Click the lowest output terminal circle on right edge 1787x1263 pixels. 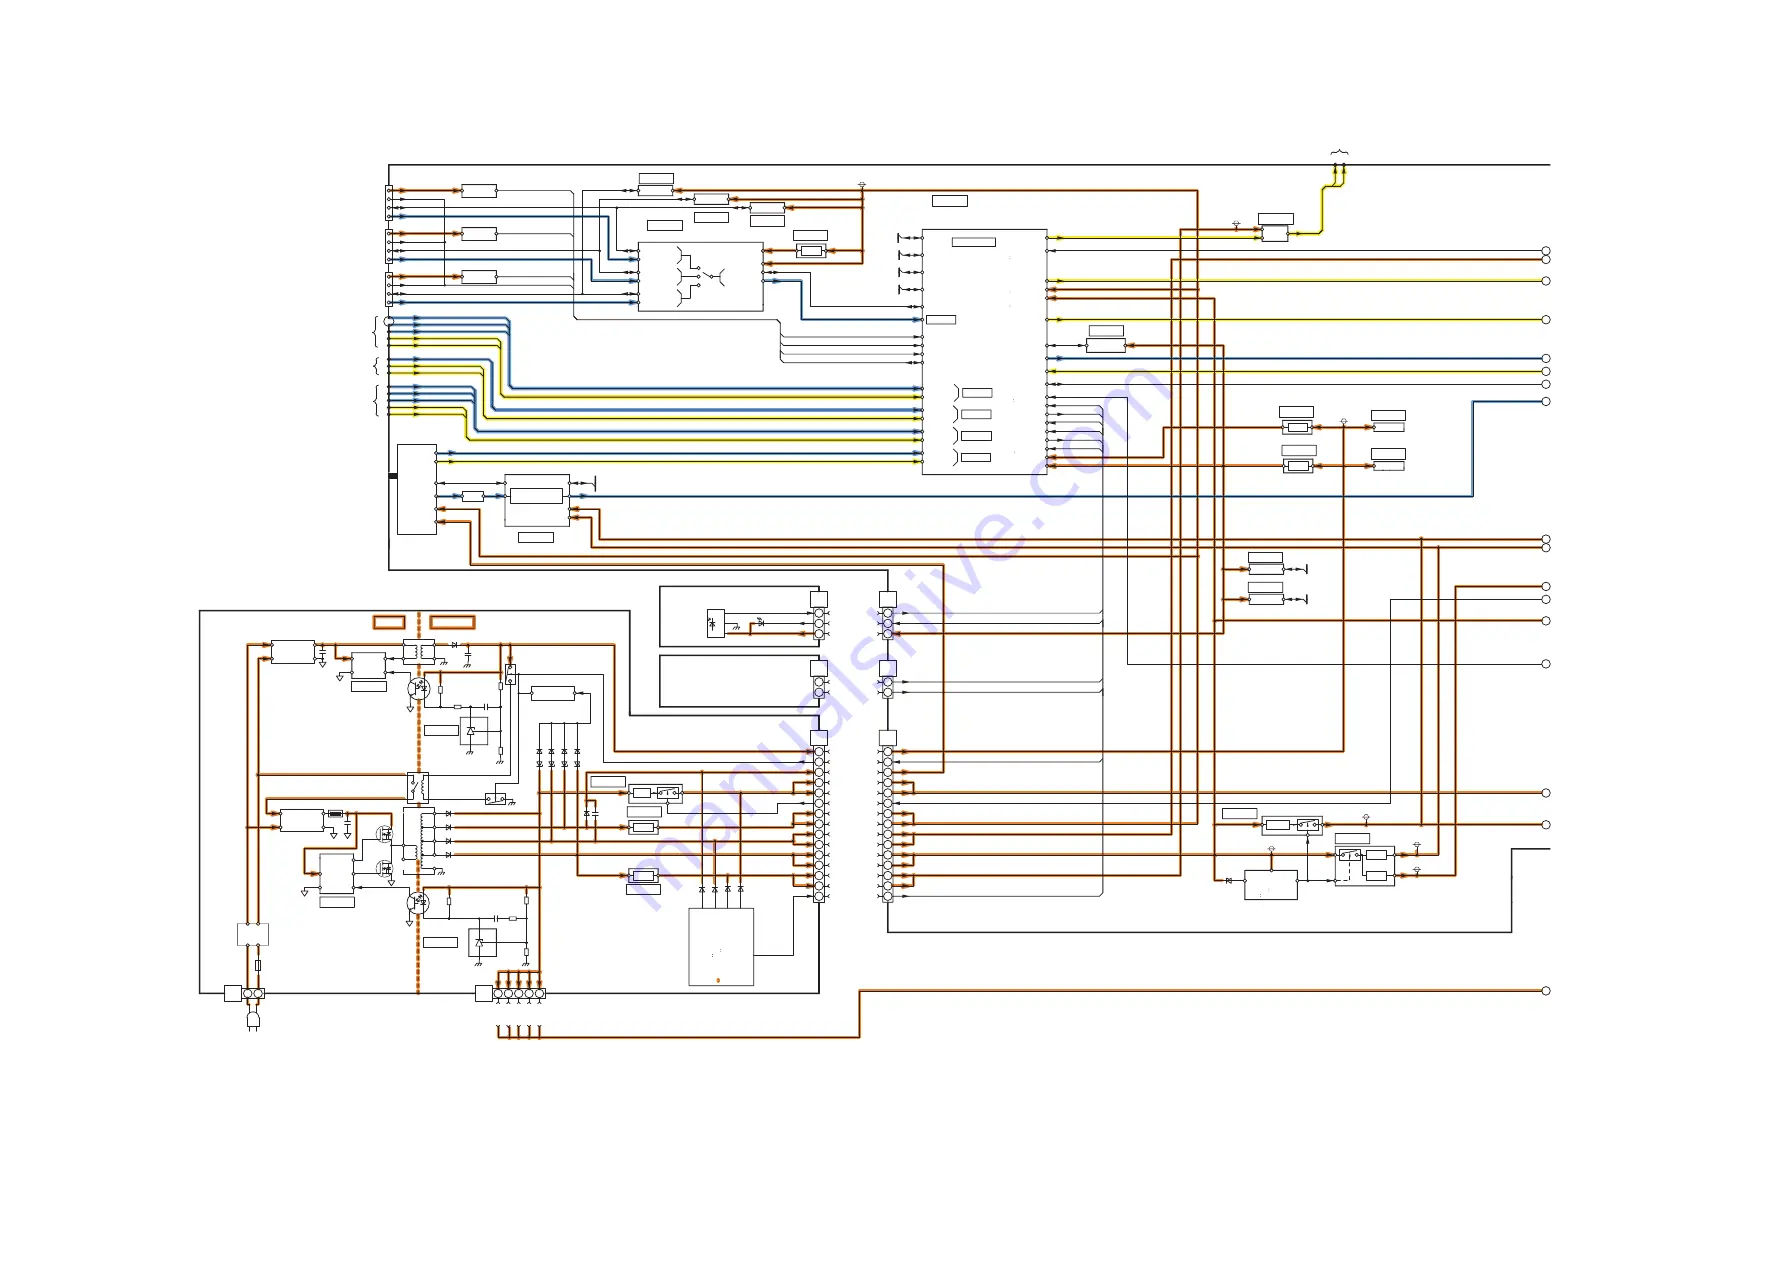(x=1546, y=991)
